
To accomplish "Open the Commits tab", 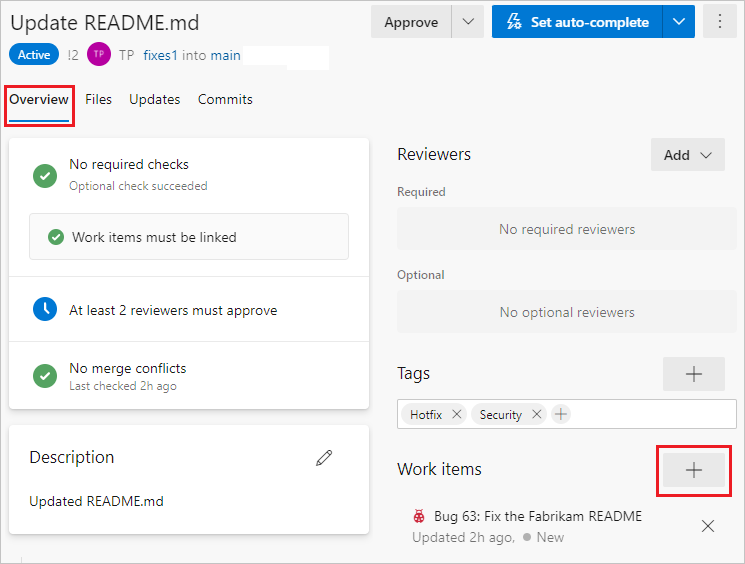I will click(x=225, y=99).
